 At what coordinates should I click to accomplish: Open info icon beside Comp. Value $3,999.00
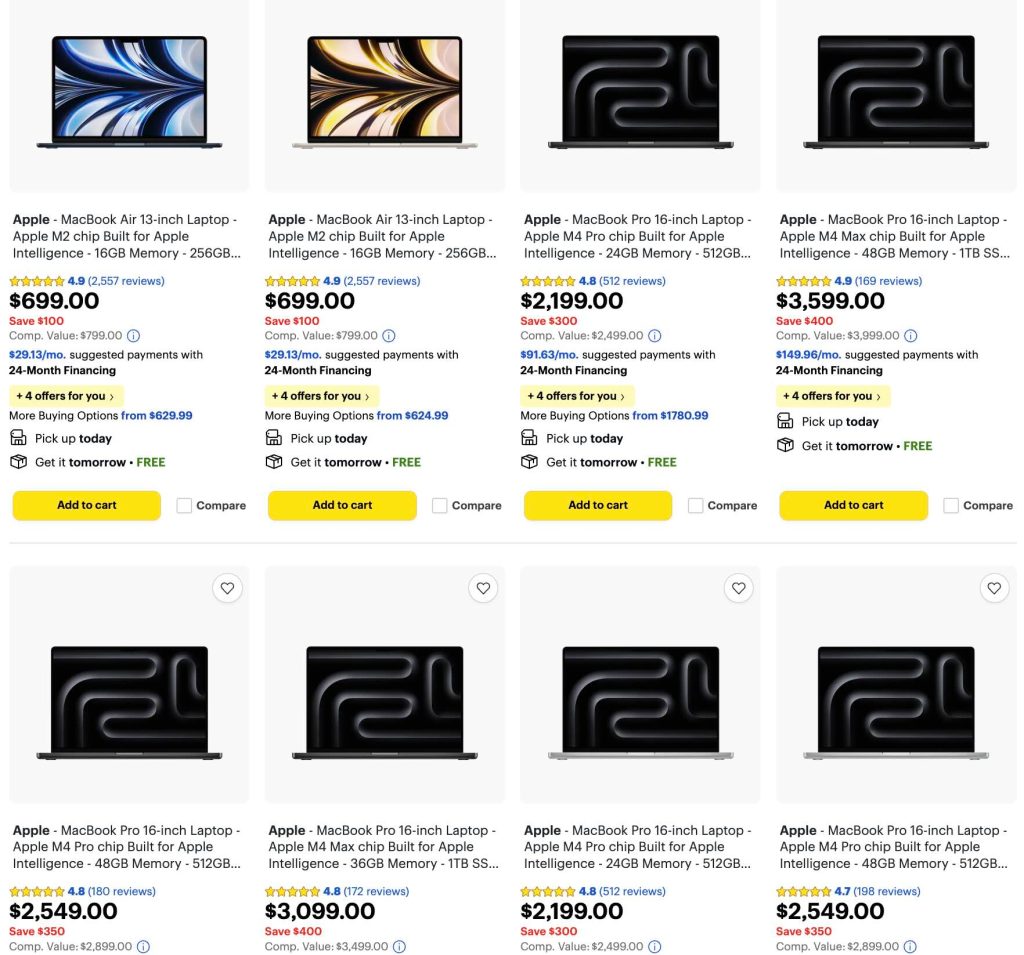tap(911, 336)
